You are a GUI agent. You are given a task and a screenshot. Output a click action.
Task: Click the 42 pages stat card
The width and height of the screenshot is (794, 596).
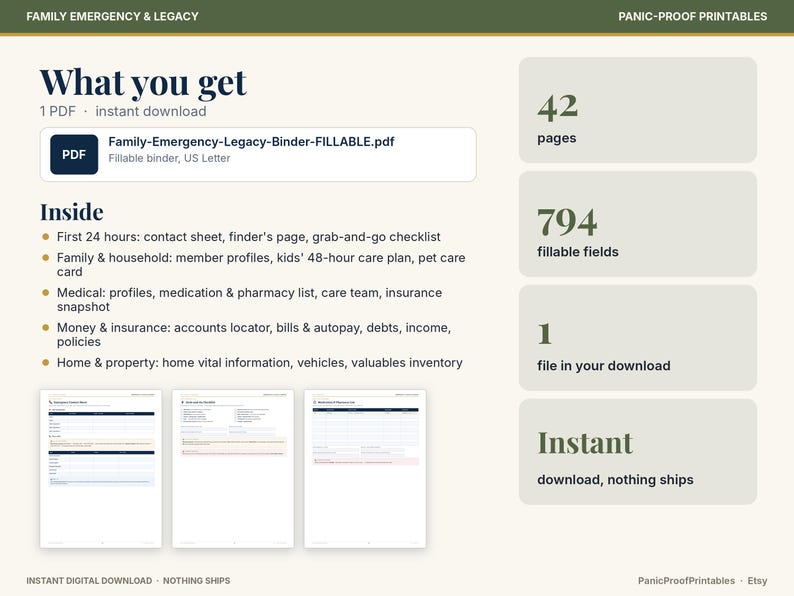pos(638,110)
